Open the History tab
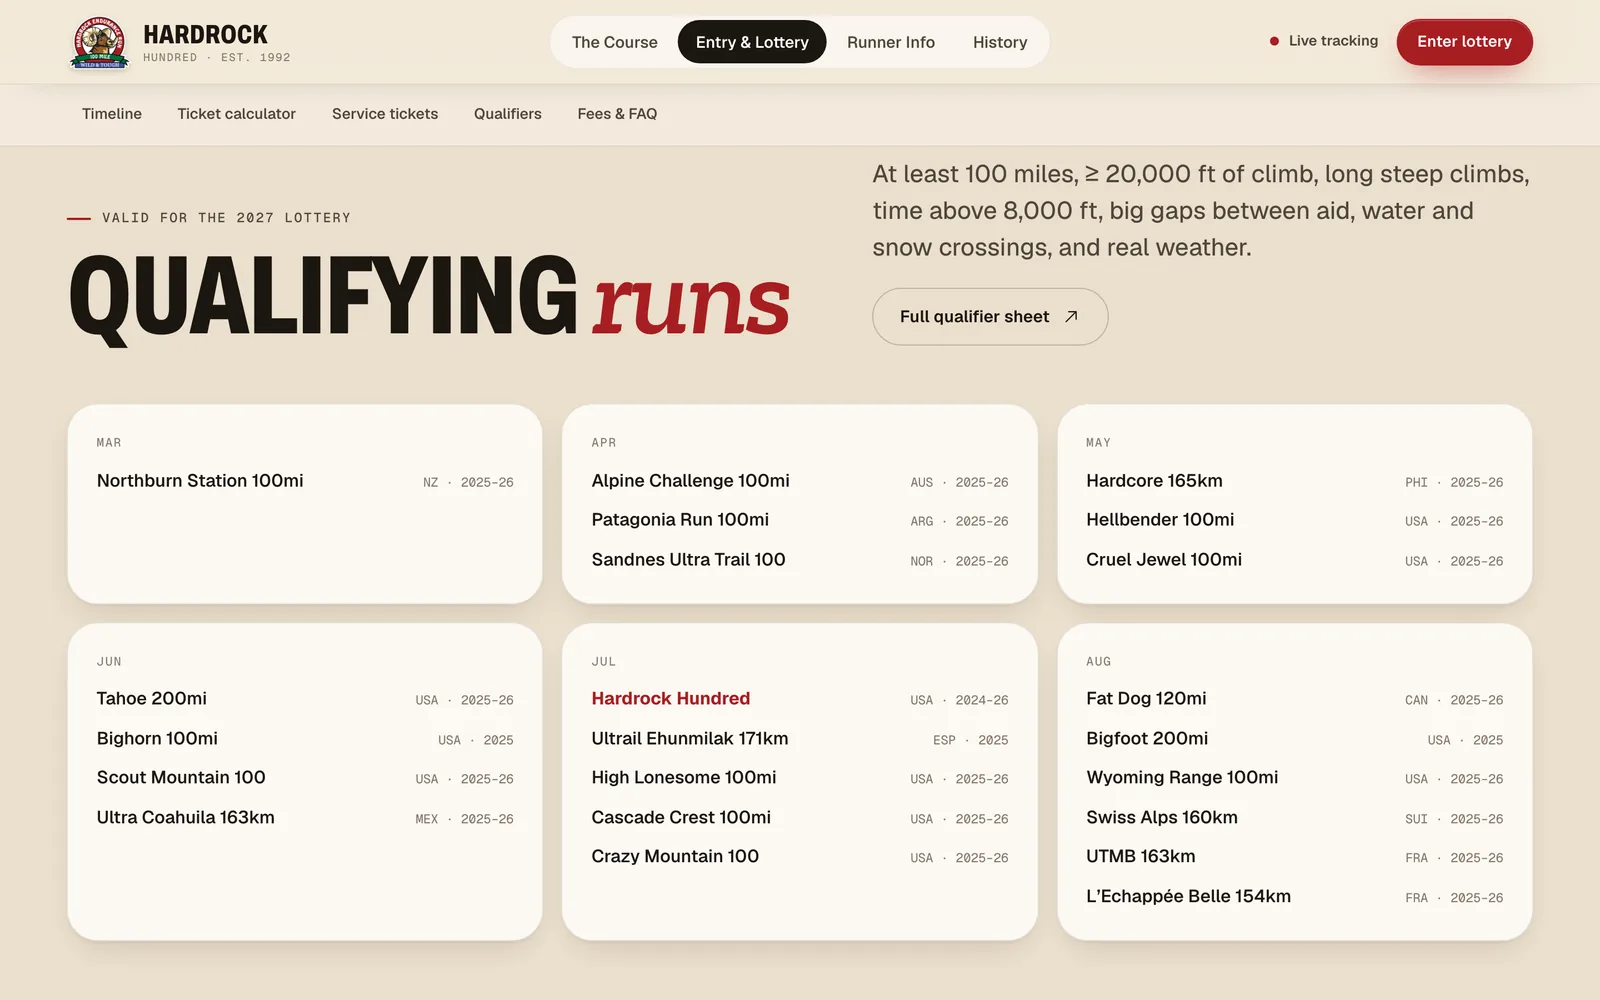The height and width of the screenshot is (1000, 1600). point(1000,42)
